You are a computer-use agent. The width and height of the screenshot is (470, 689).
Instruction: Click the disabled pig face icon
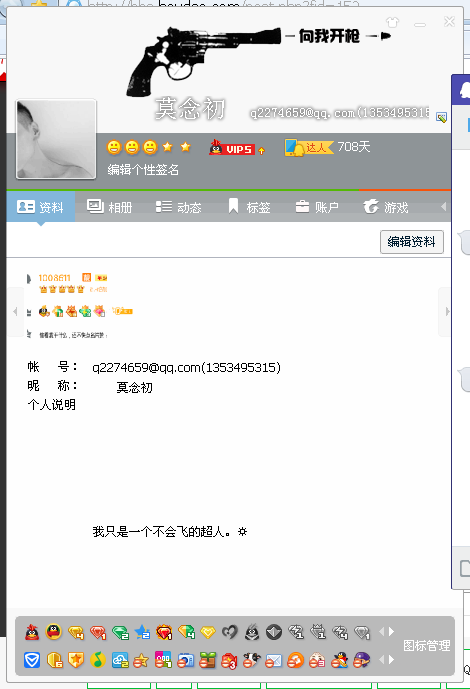318,660
